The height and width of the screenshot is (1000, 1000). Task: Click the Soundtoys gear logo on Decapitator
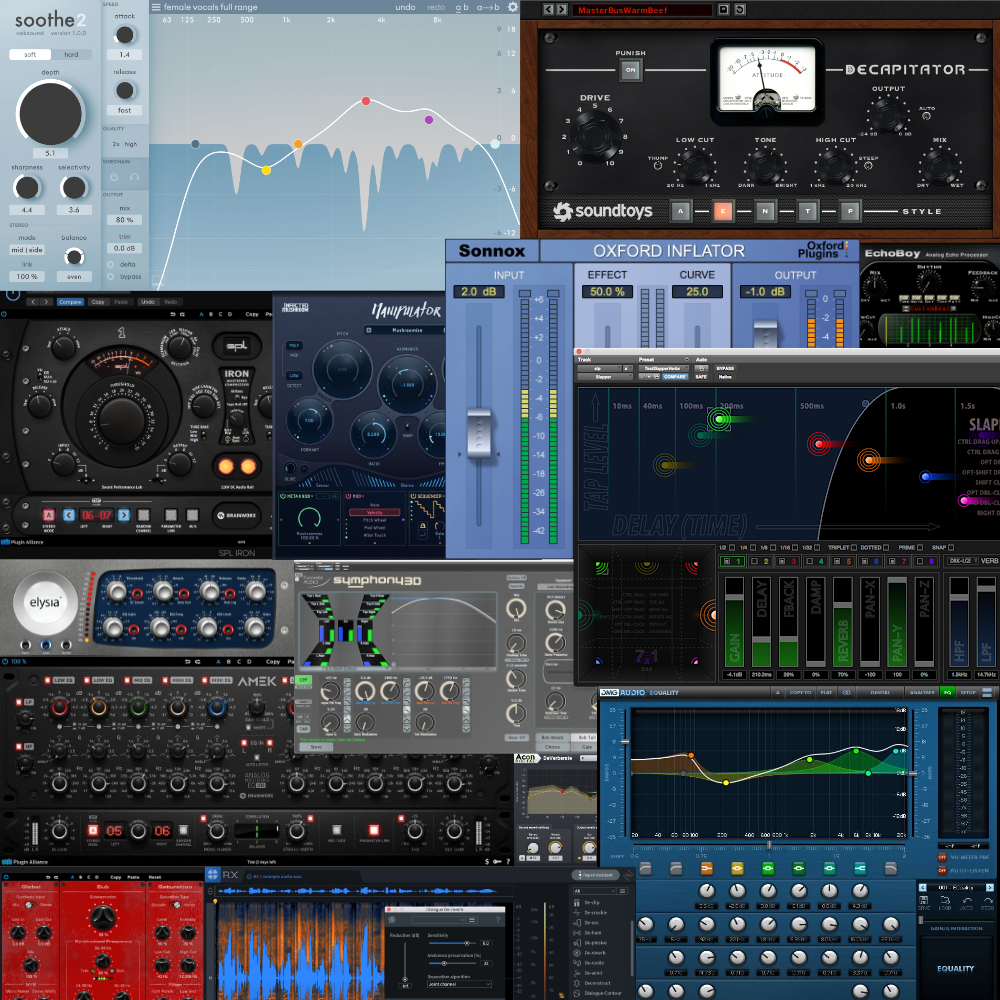(x=562, y=210)
